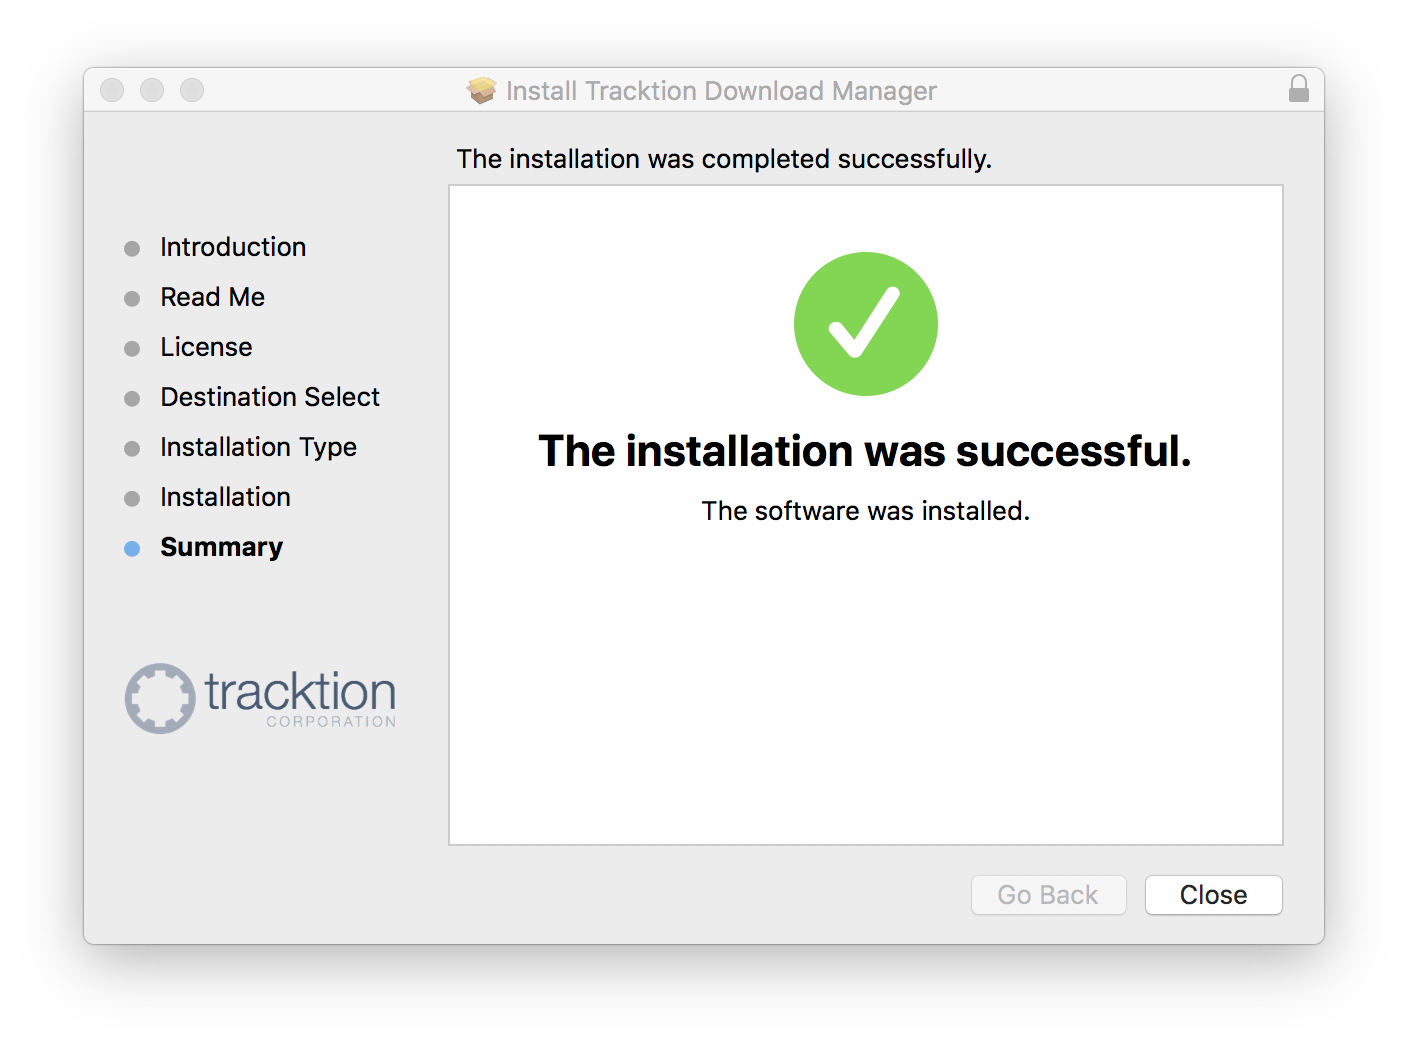Click the 'tracktion' corporation wordmark
The width and height of the screenshot is (1408, 1044).
300,694
